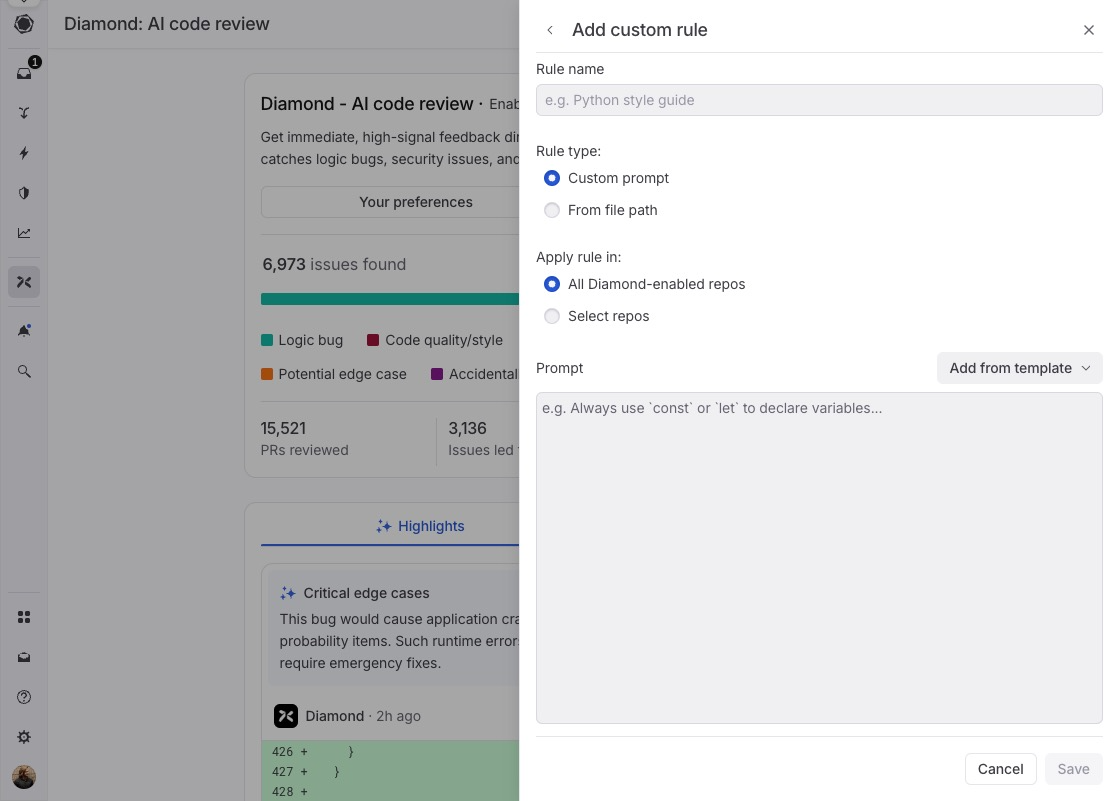This screenshot has width=1119, height=801.
Task: Click the Diamond avatar icon next to 2h ago
Action: coord(285,715)
